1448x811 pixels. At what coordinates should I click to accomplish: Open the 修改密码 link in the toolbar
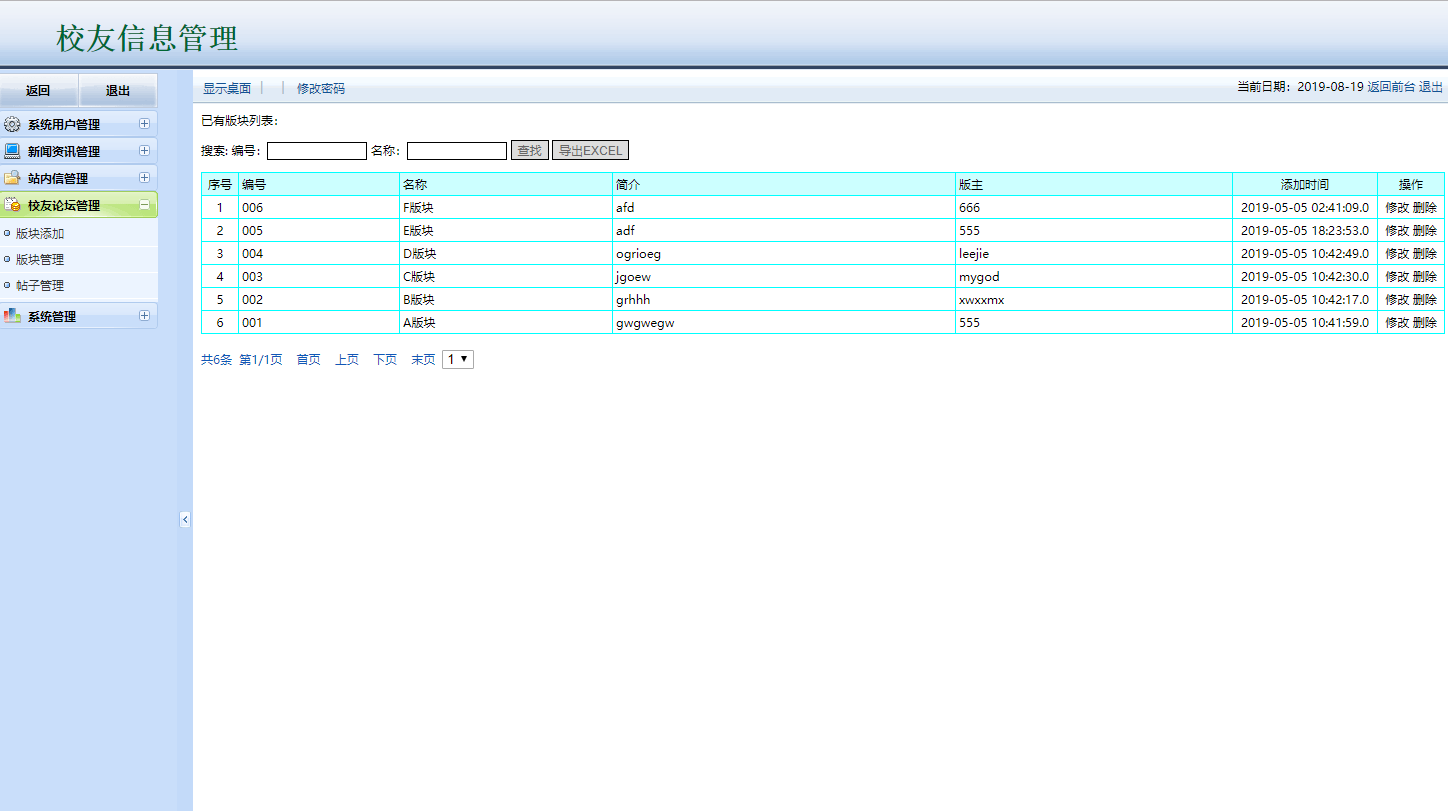click(320, 88)
